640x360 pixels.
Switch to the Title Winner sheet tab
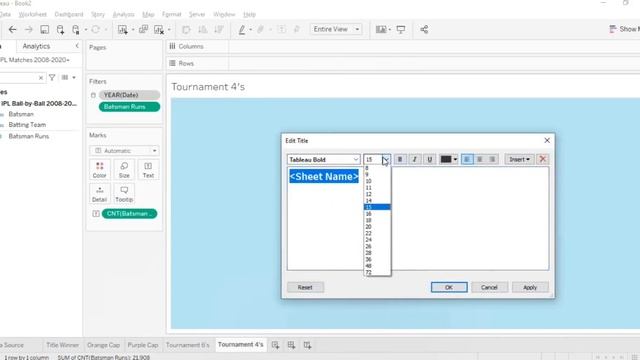[62, 345]
